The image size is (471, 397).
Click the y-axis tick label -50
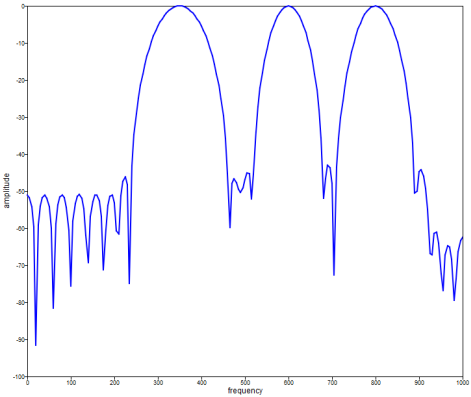tap(21, 192)
